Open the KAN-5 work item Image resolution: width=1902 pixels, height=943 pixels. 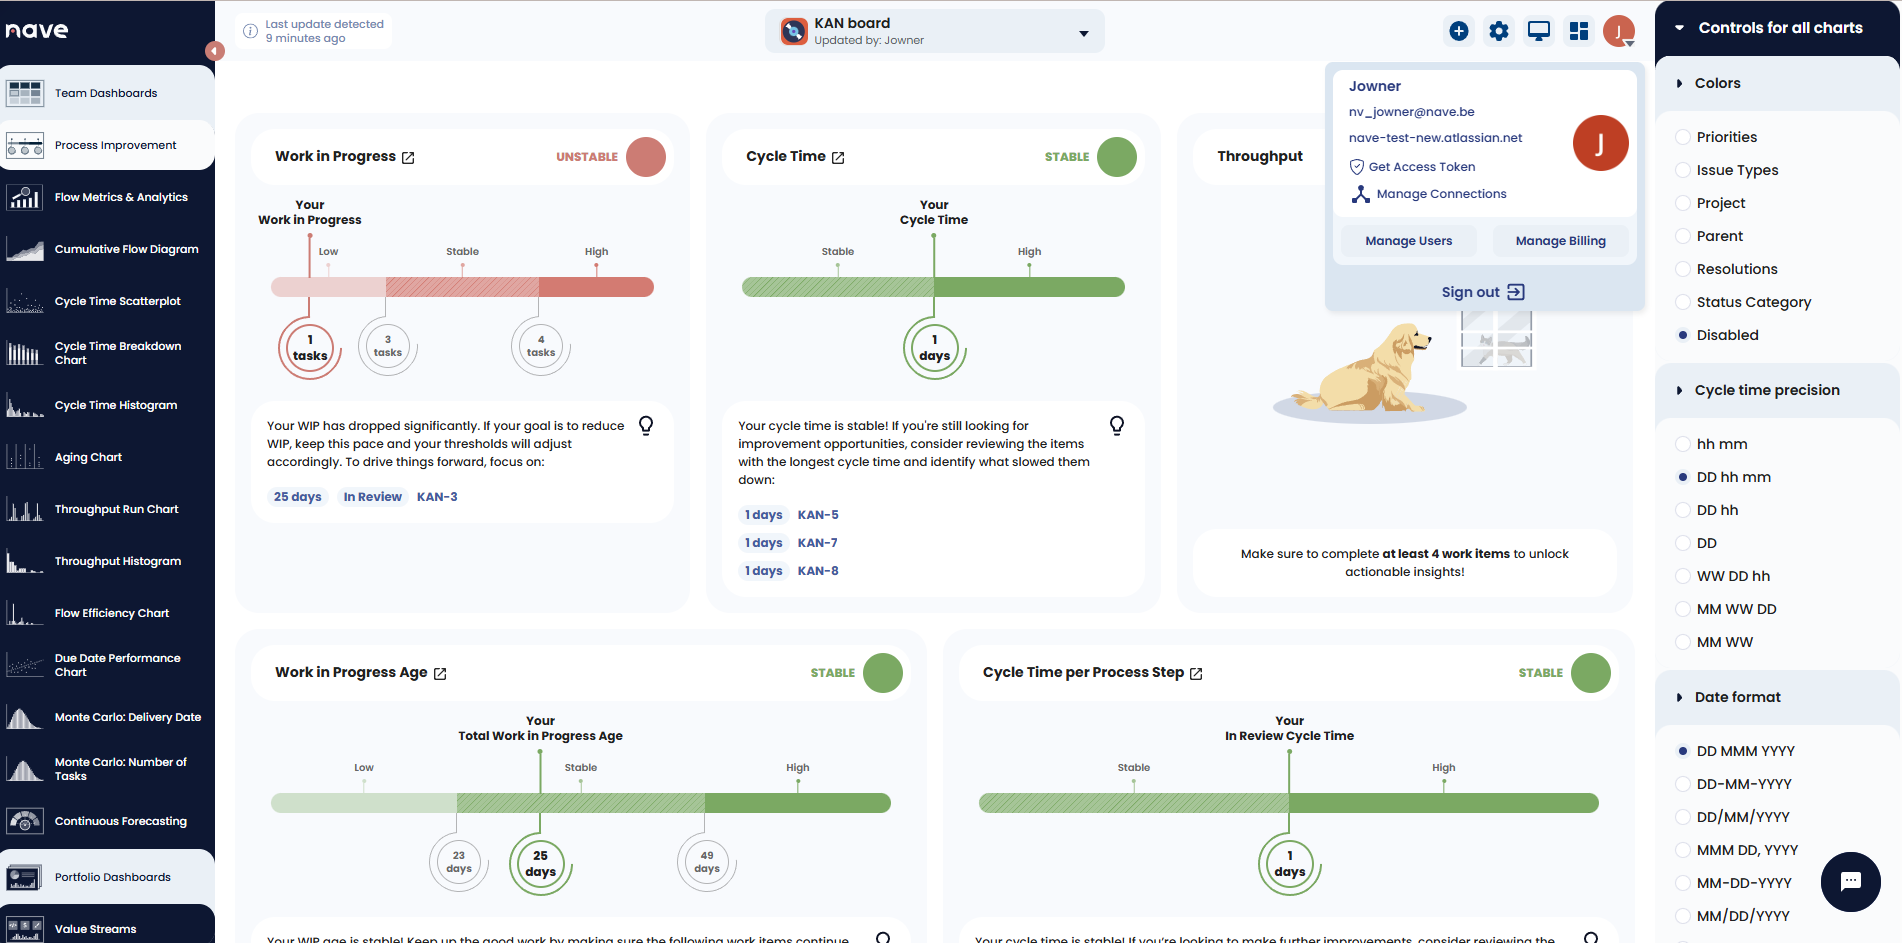[818, 514]
